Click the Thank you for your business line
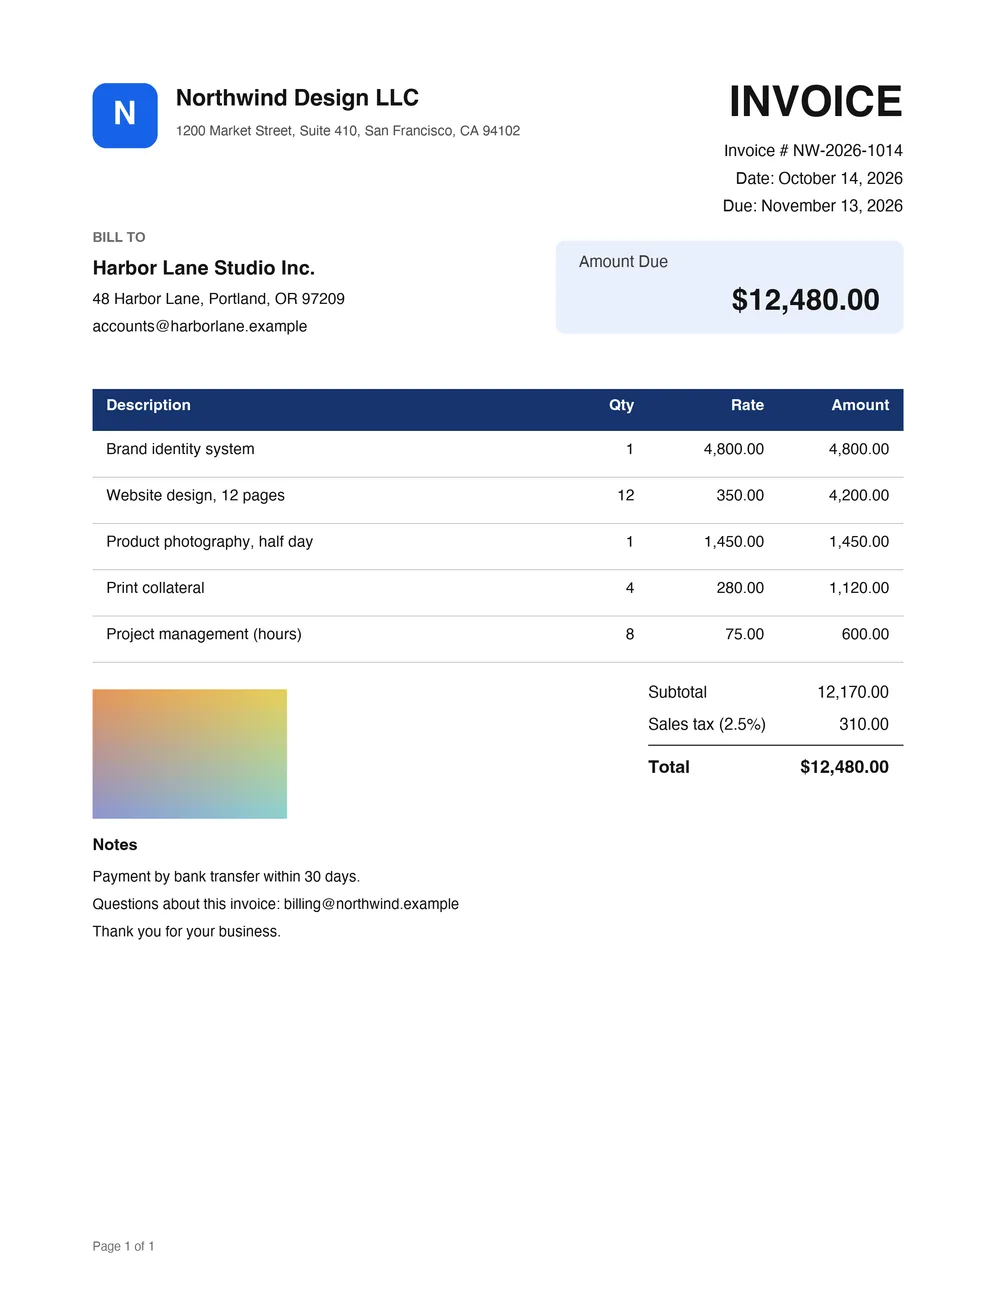 coord(187,932)
